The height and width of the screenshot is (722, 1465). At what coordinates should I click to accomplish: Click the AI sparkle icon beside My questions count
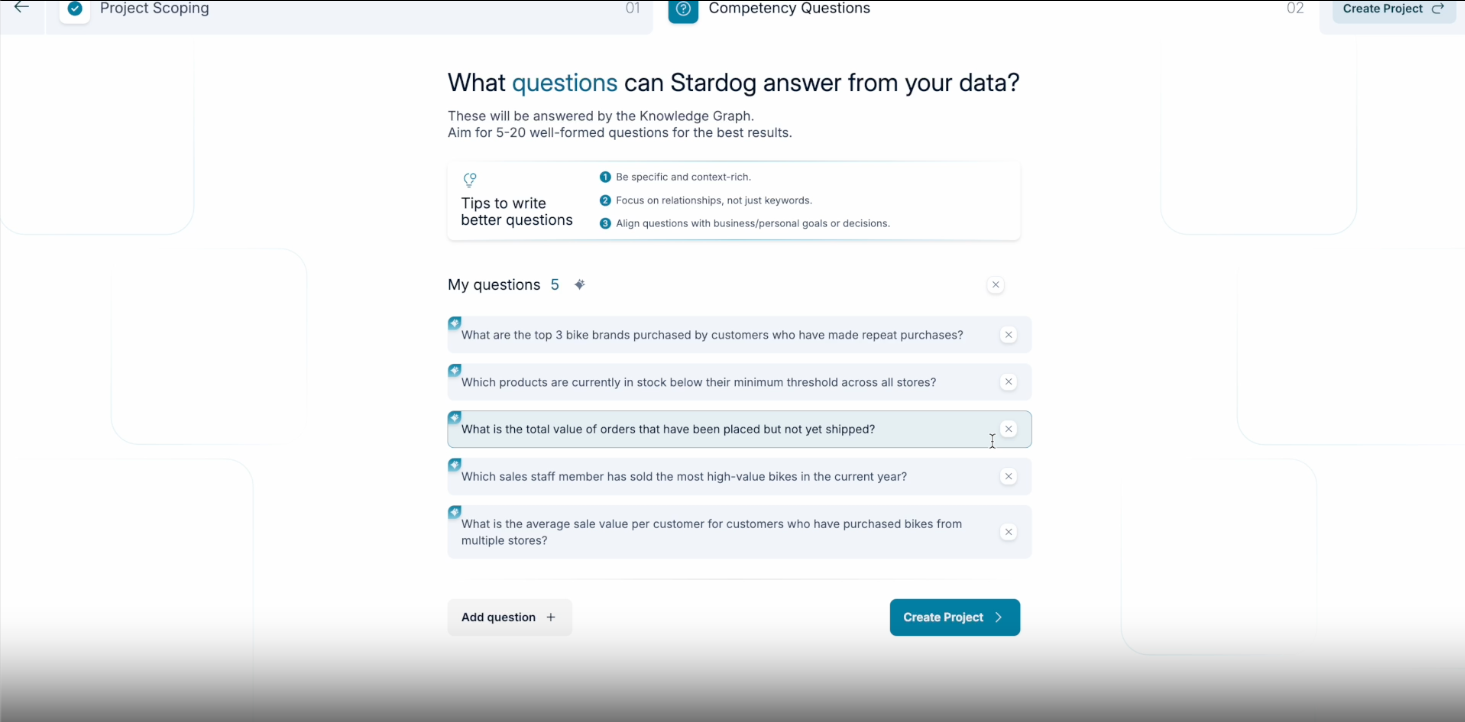(579, 285)
